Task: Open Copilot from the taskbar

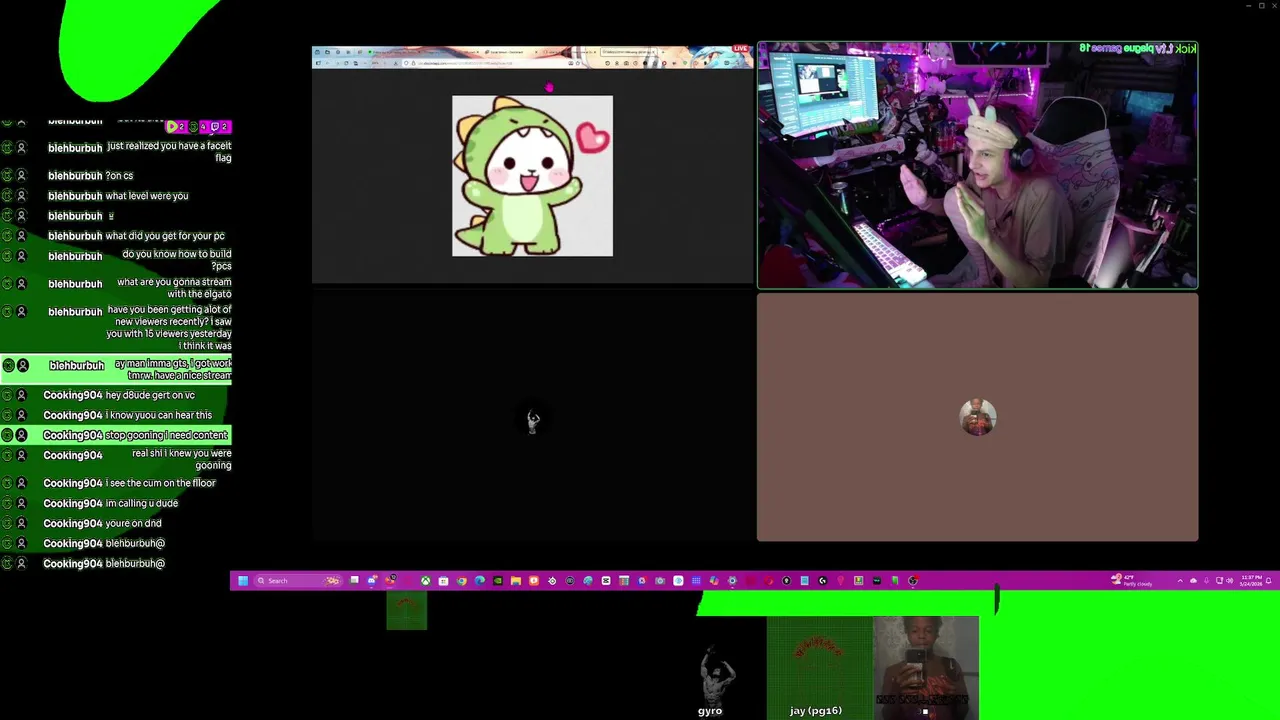Action: tap(714, 580)
